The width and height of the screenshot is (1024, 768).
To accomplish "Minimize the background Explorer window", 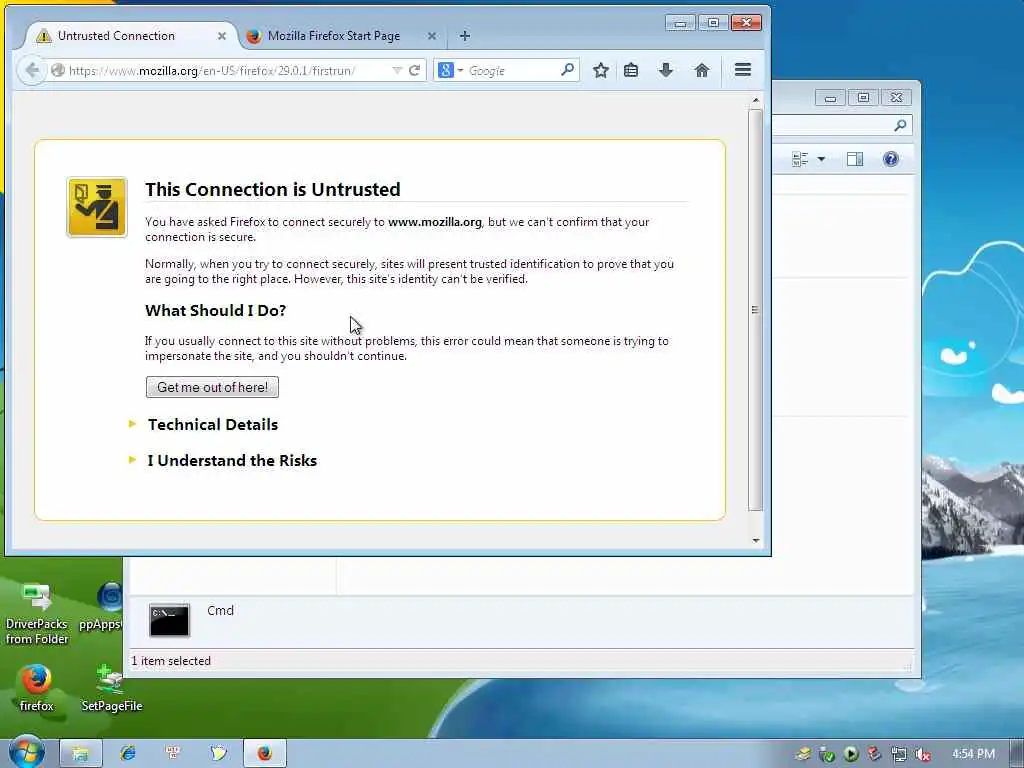I will click(x=830, y=98).
